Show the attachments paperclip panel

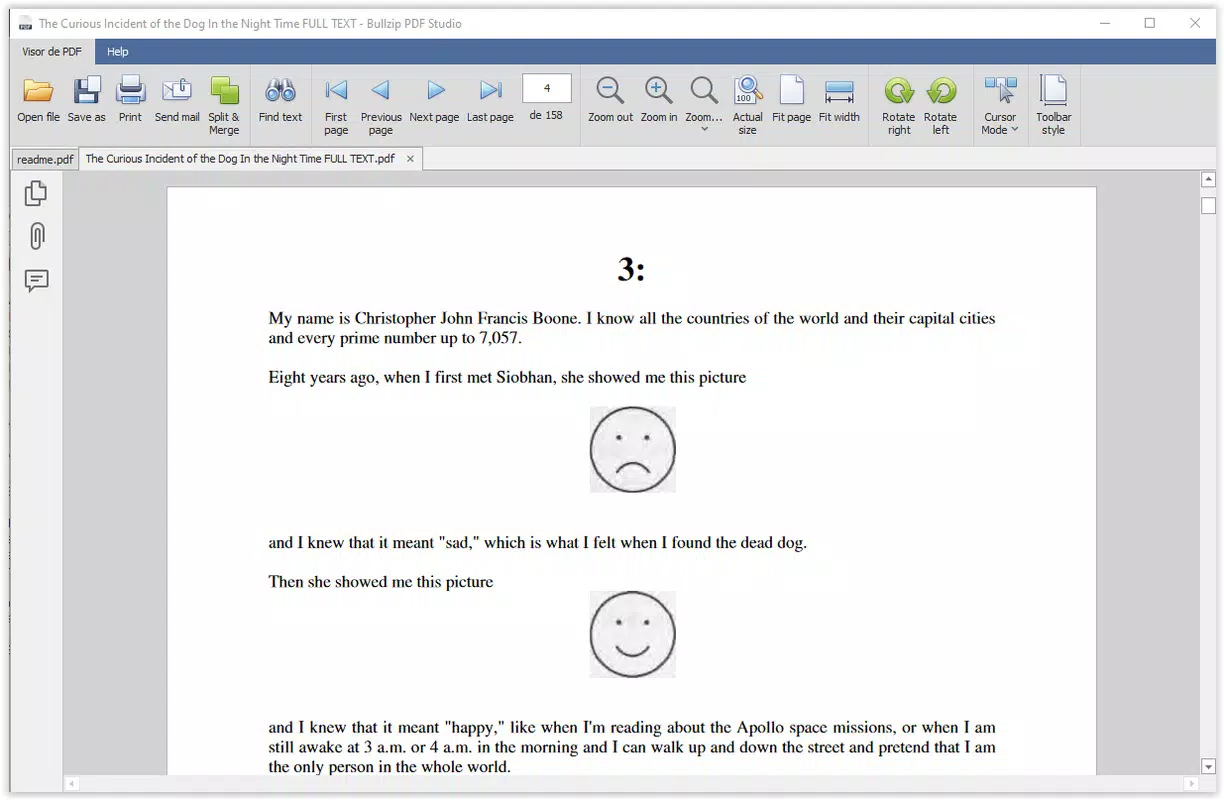coord(36,237)
